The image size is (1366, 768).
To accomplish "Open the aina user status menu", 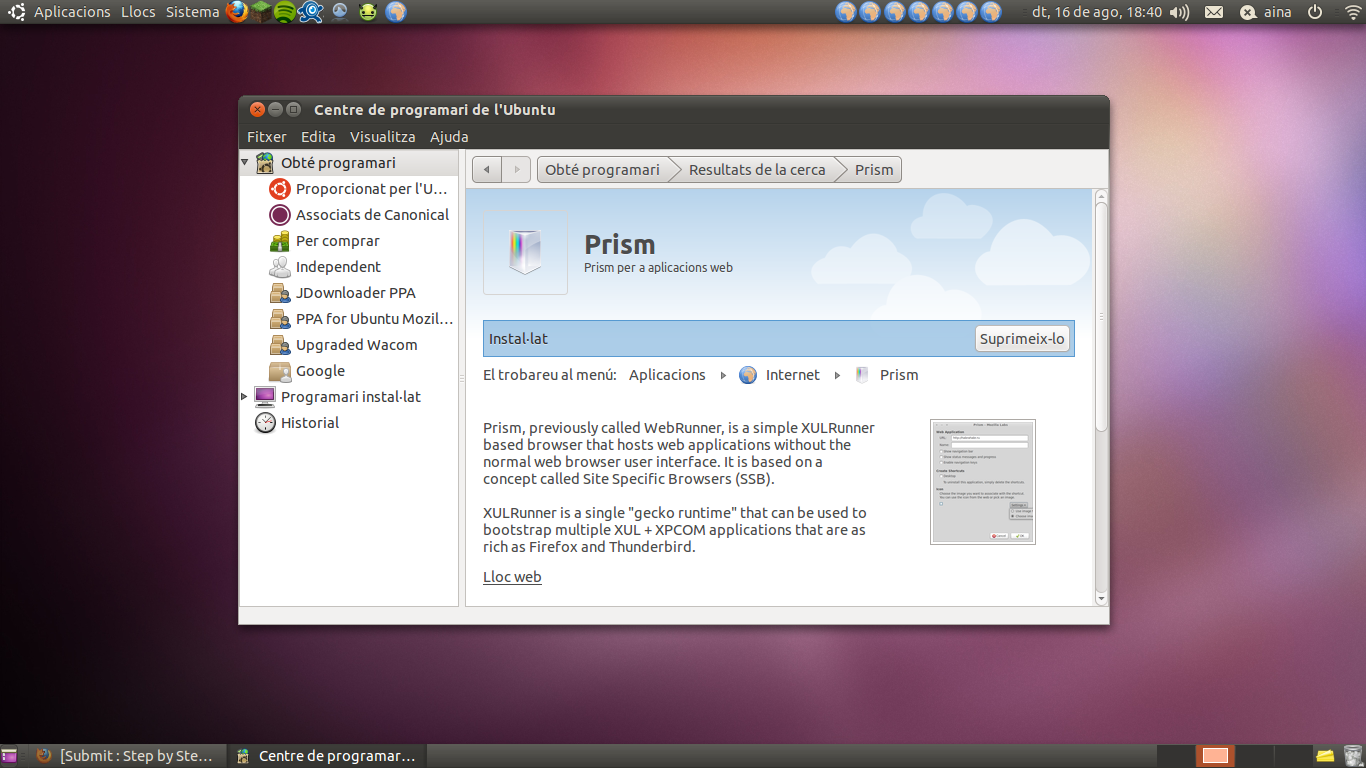I will click(x=1266, y=12).
